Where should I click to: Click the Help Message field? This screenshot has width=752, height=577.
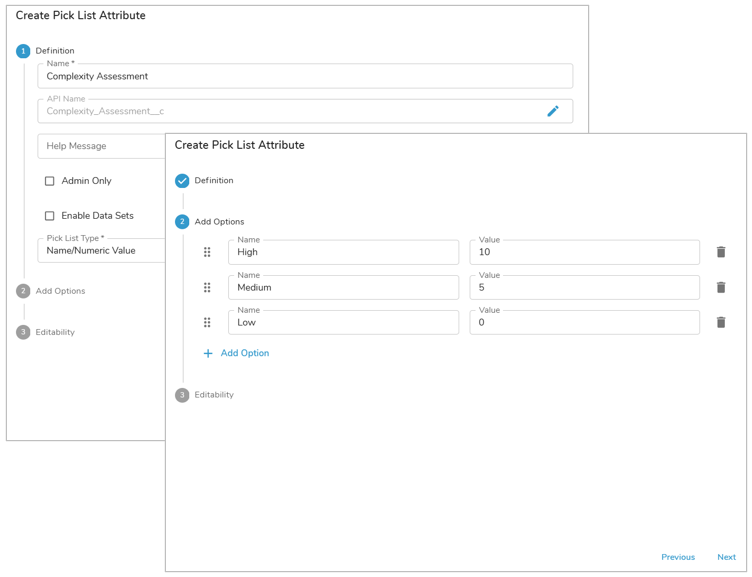pos(100,146)
